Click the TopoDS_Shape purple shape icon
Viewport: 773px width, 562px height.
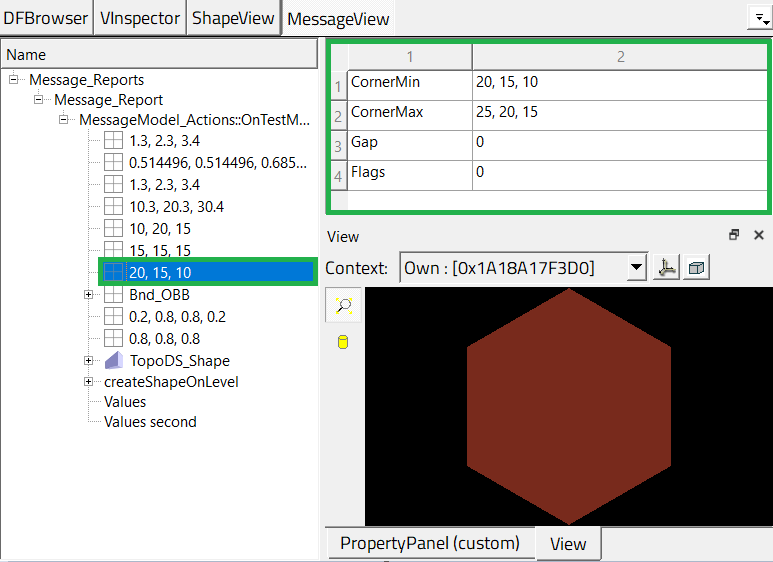pos(114,360)
